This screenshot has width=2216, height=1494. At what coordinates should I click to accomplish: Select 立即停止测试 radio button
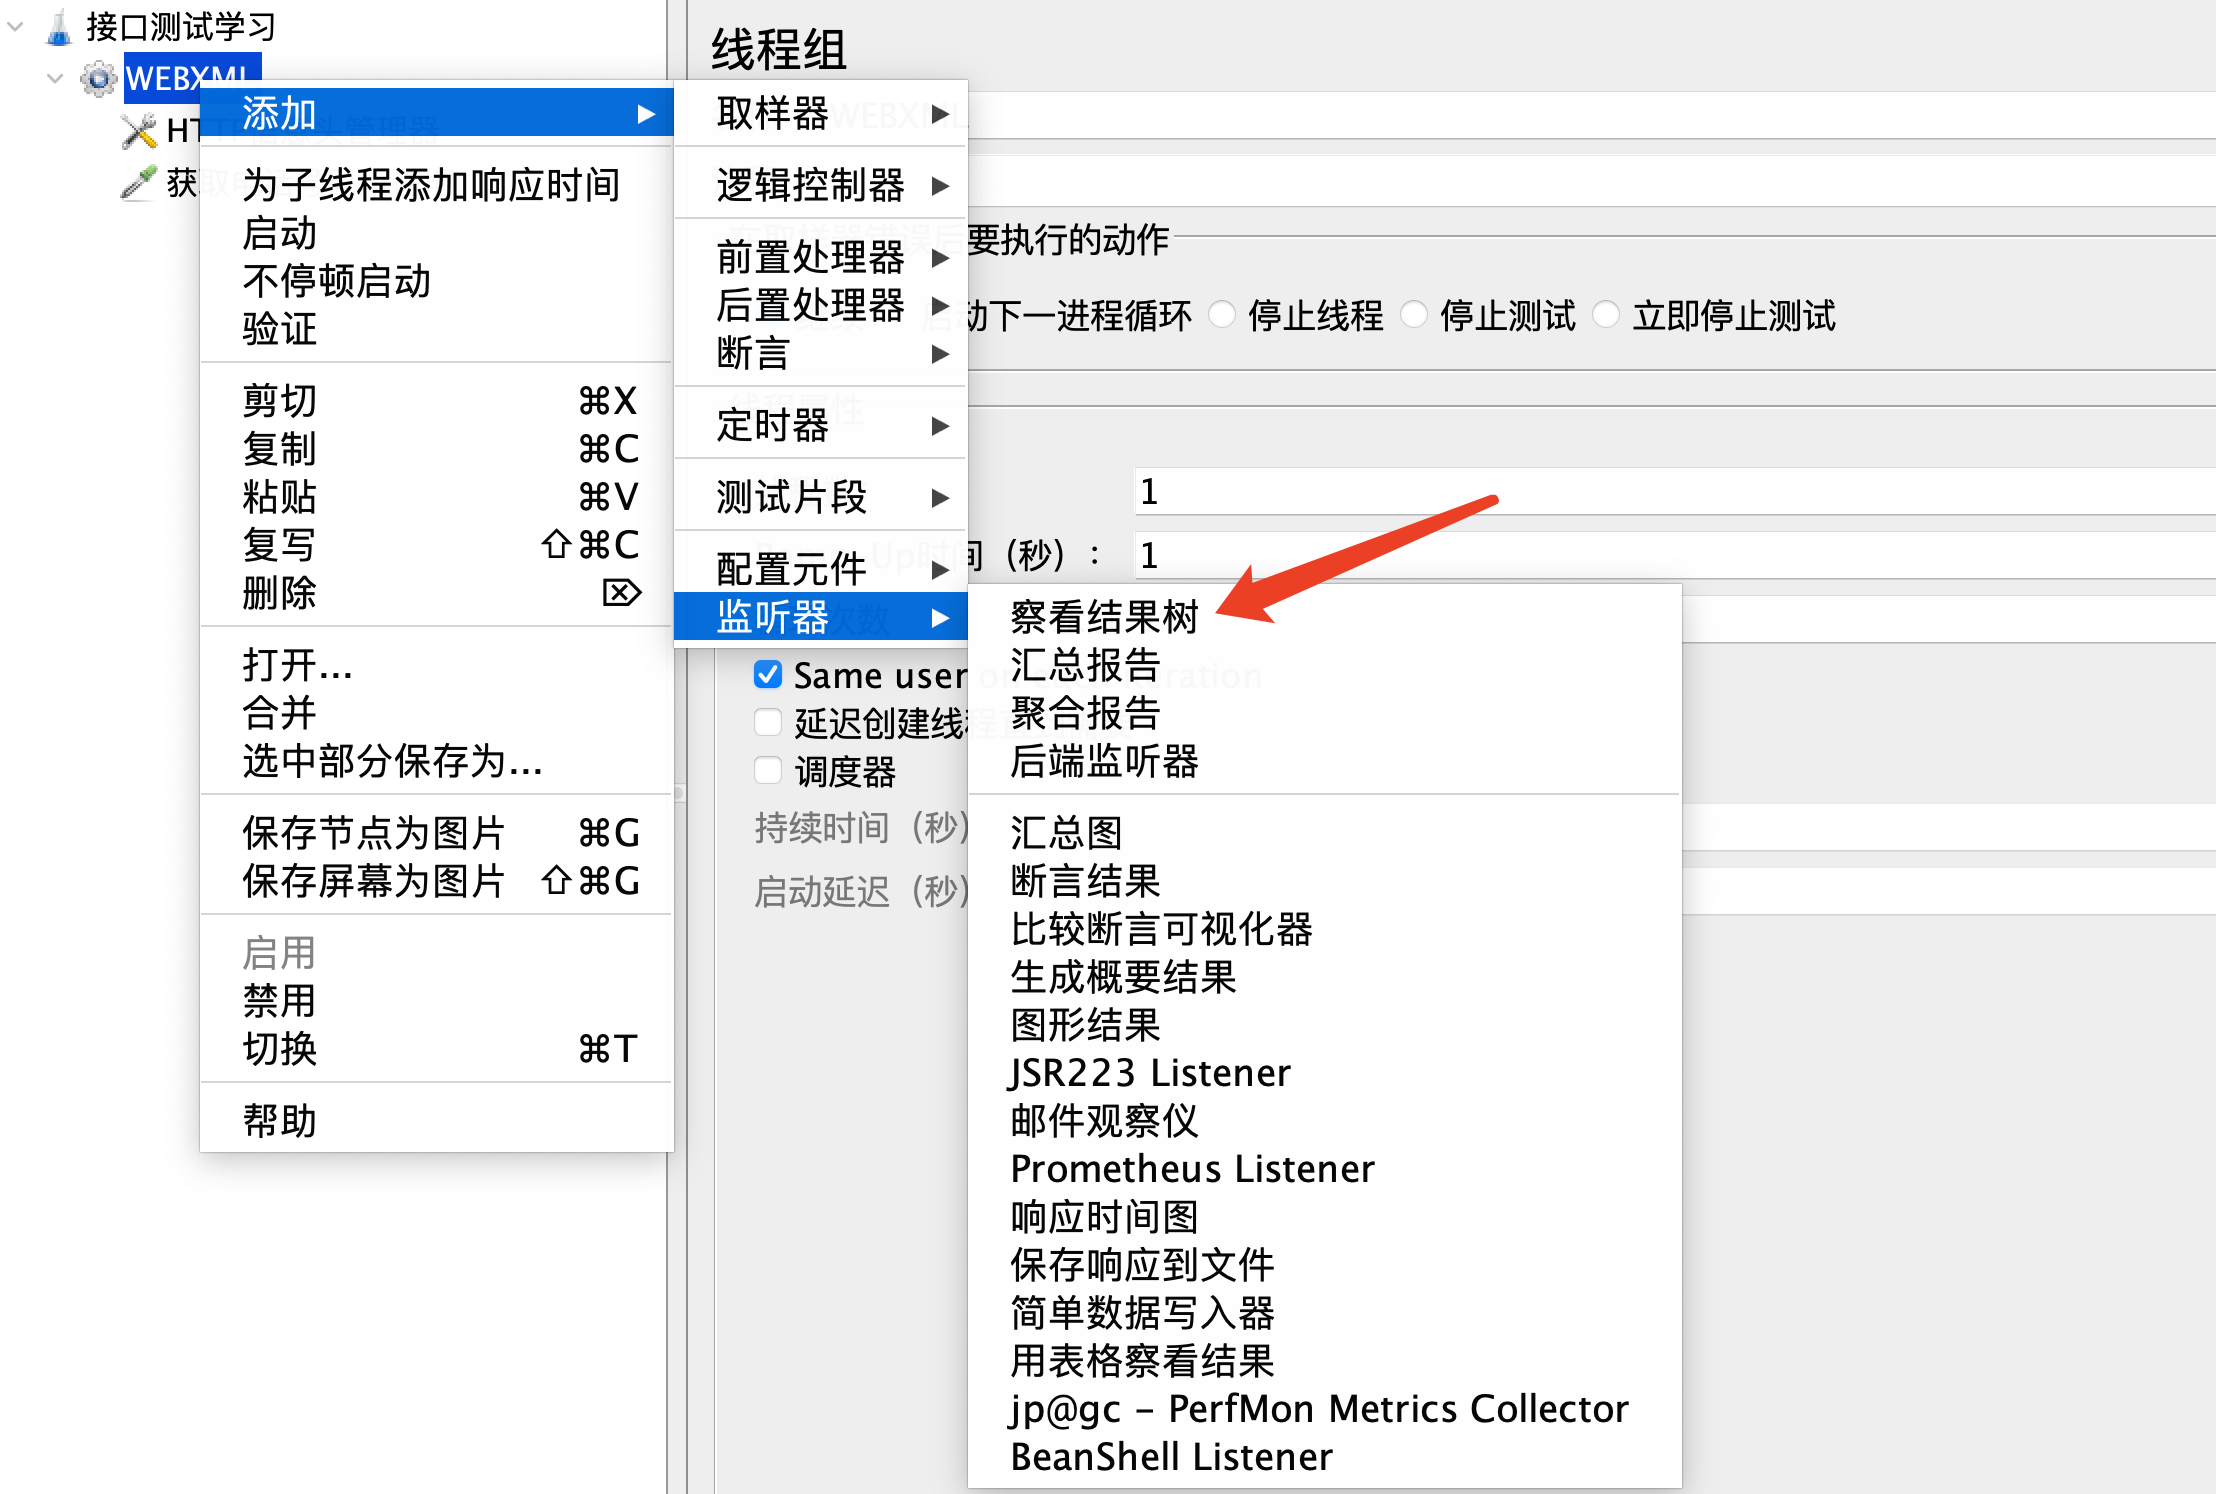pyautogui.click(x=1606, y=315)
